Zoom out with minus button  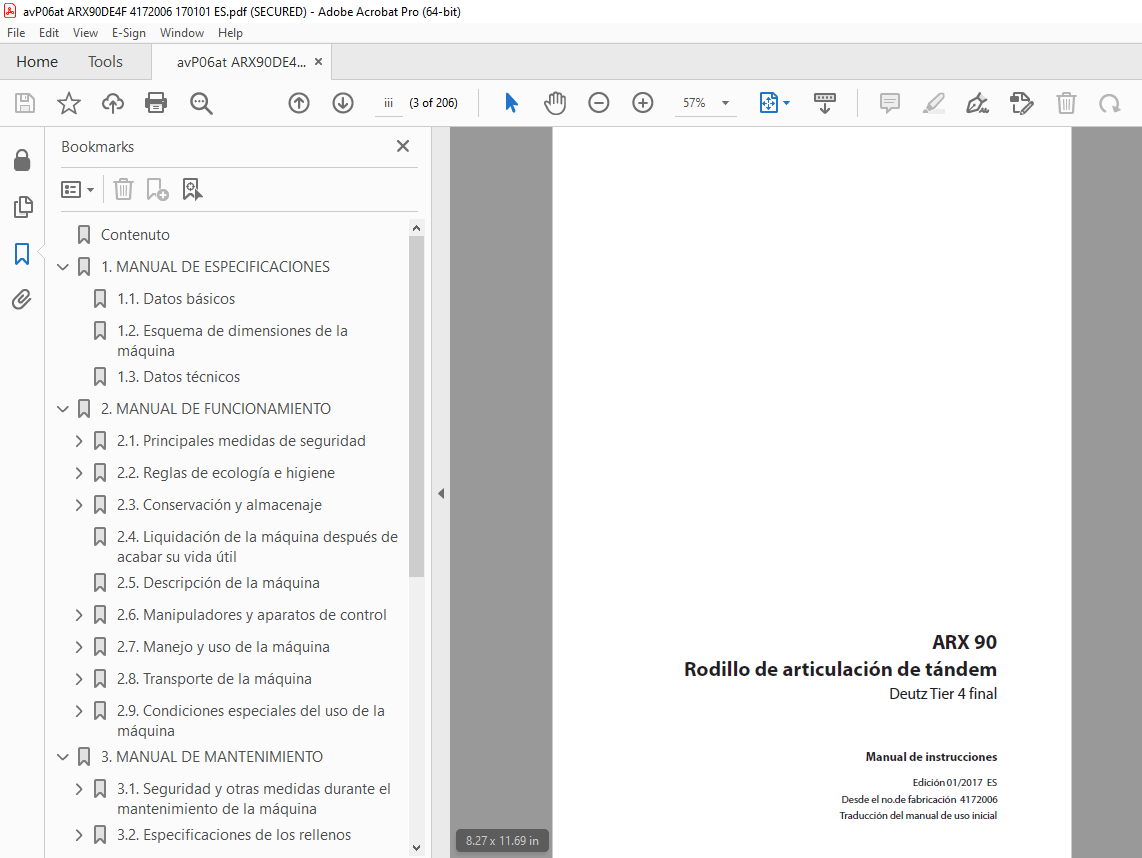click(x=599, y=103)
